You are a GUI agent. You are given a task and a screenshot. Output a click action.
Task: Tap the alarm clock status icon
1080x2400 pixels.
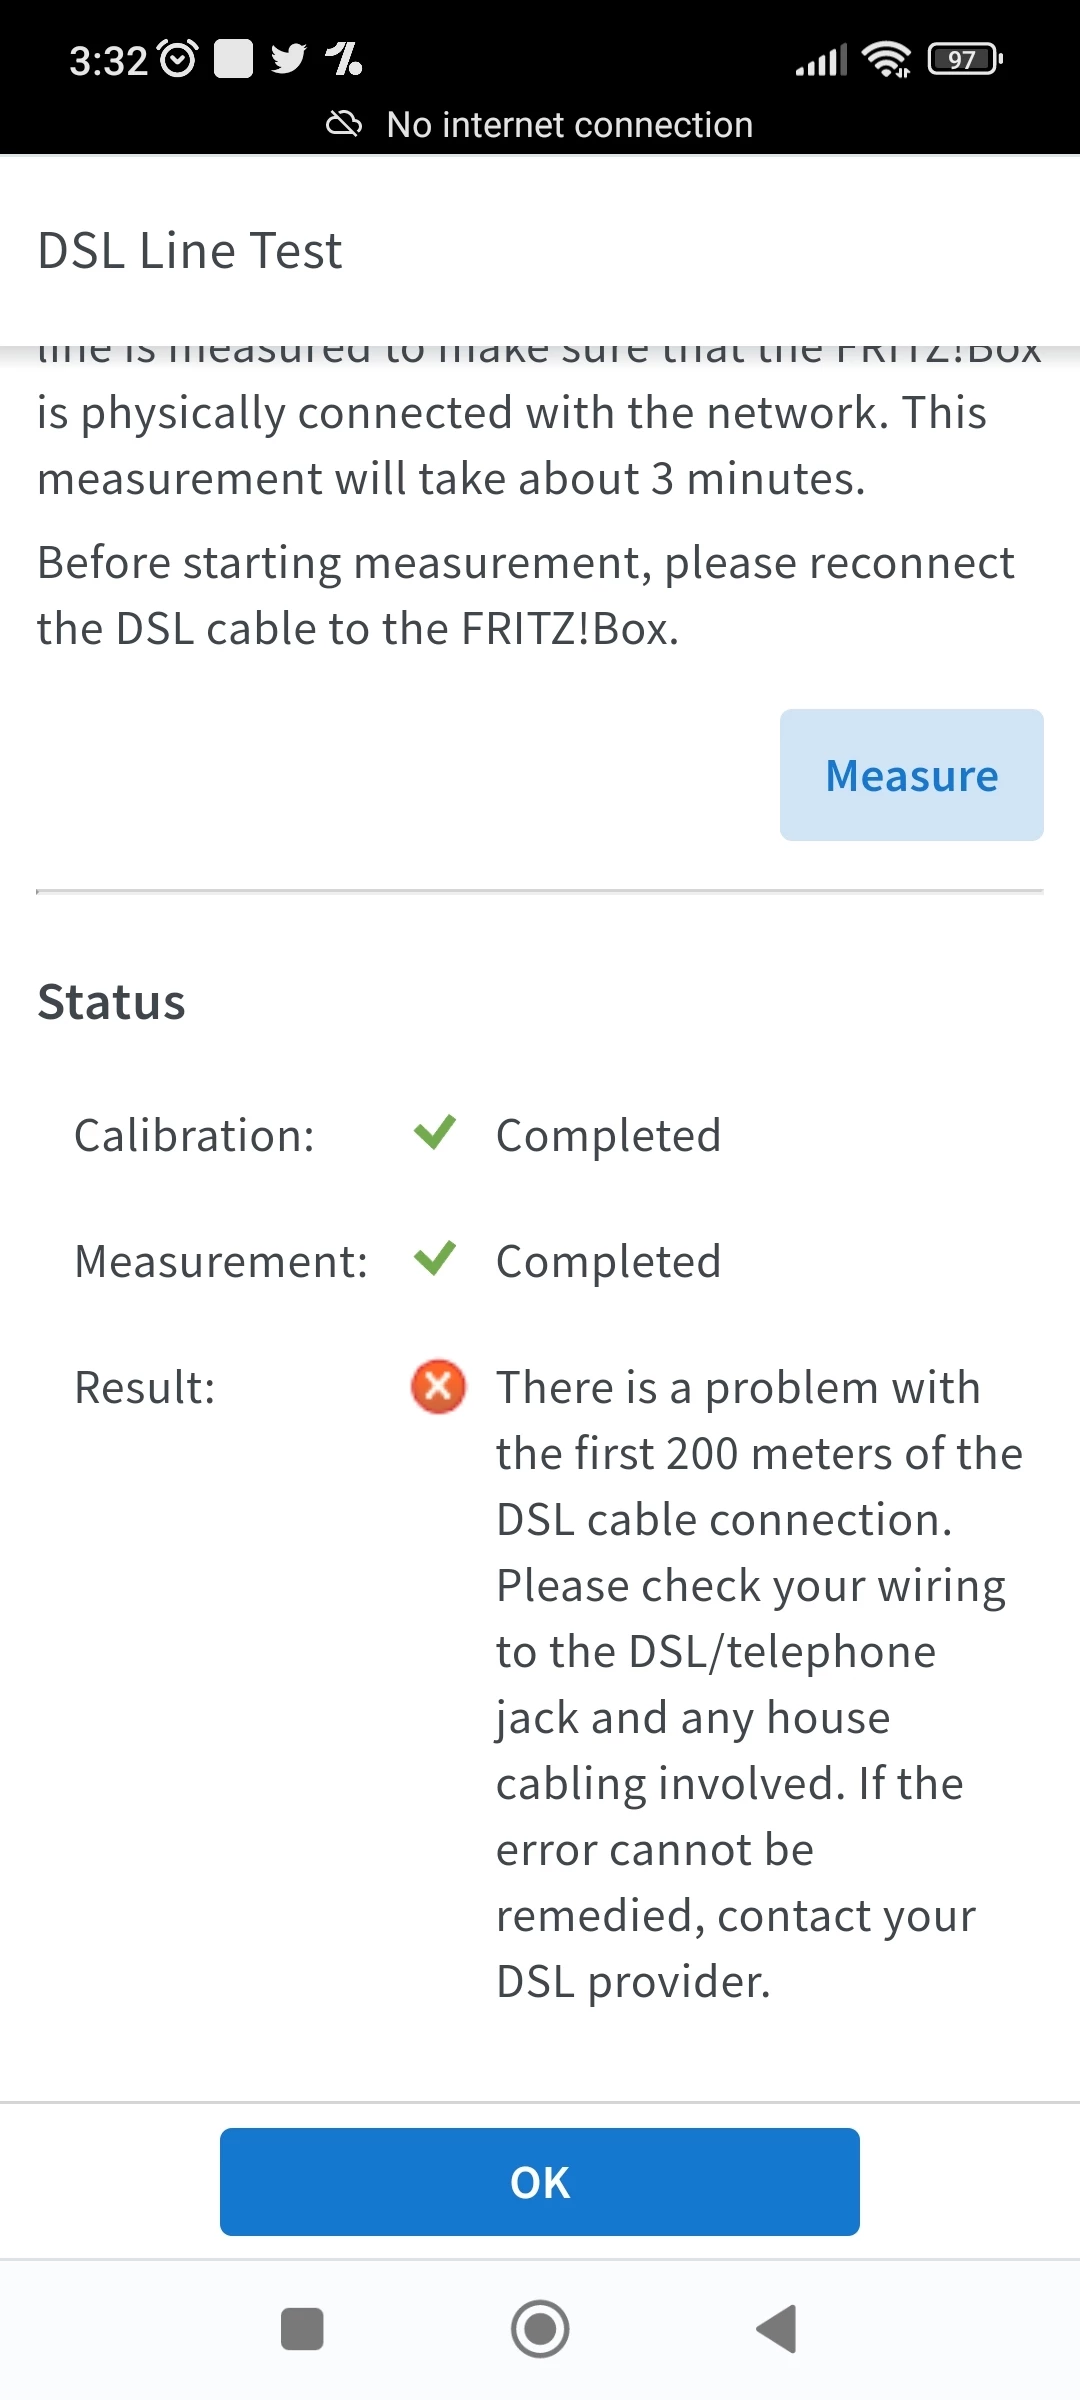point(178,59)
